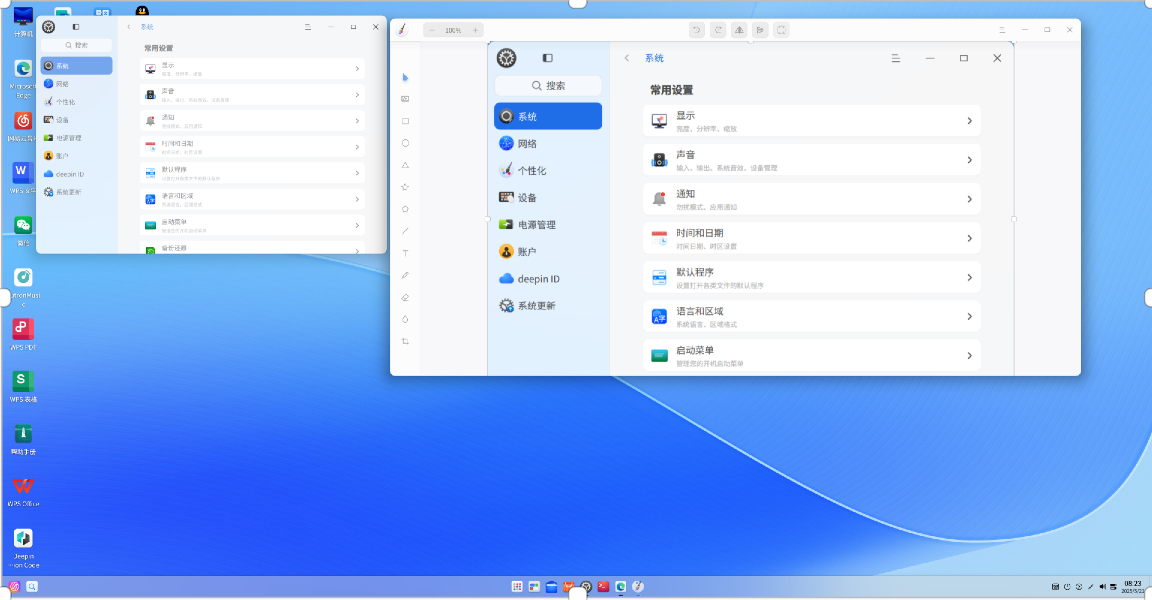Open 电源管理 in the Control Center window sidebar
The width and height of the screenshot is (1152, 600).
[x=76, y=138]
